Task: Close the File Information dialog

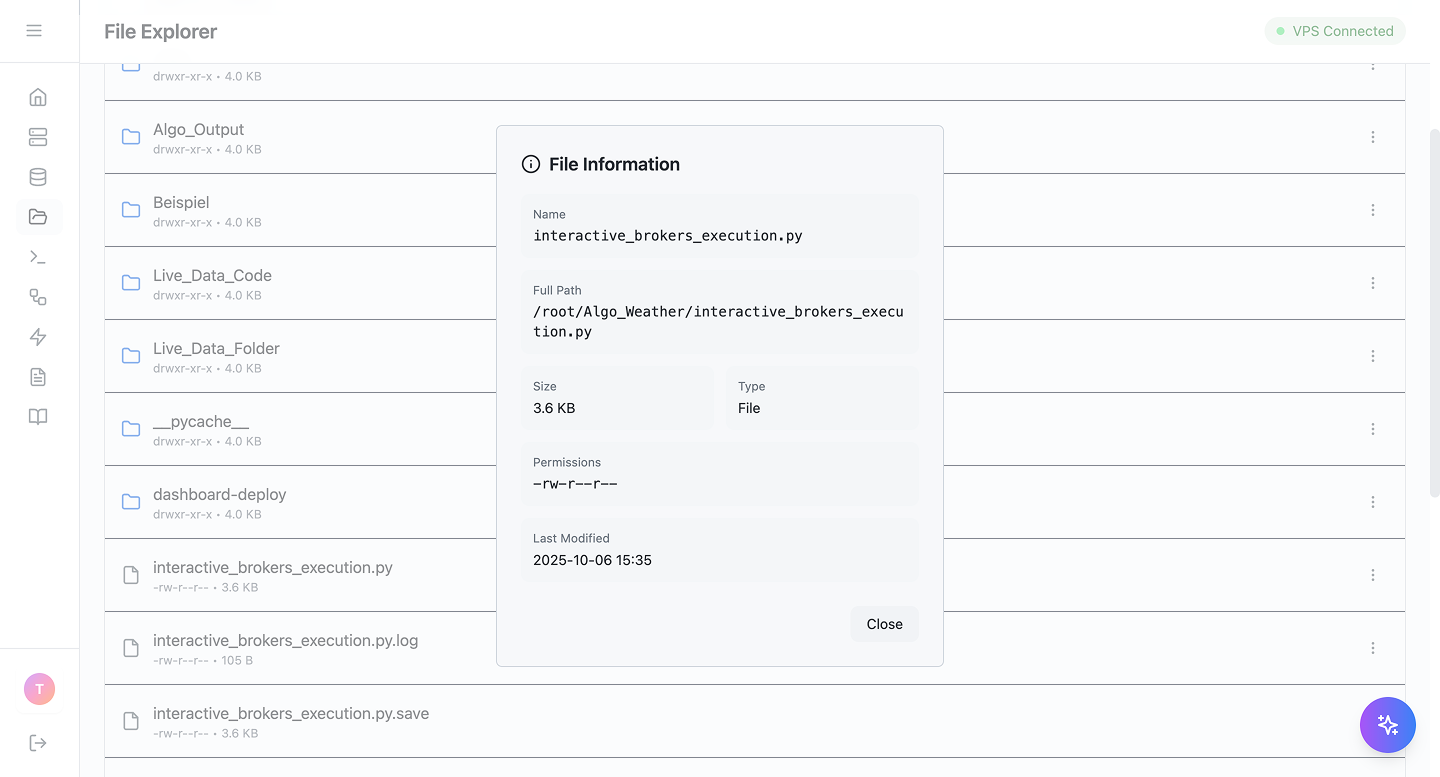Action: 884,624
